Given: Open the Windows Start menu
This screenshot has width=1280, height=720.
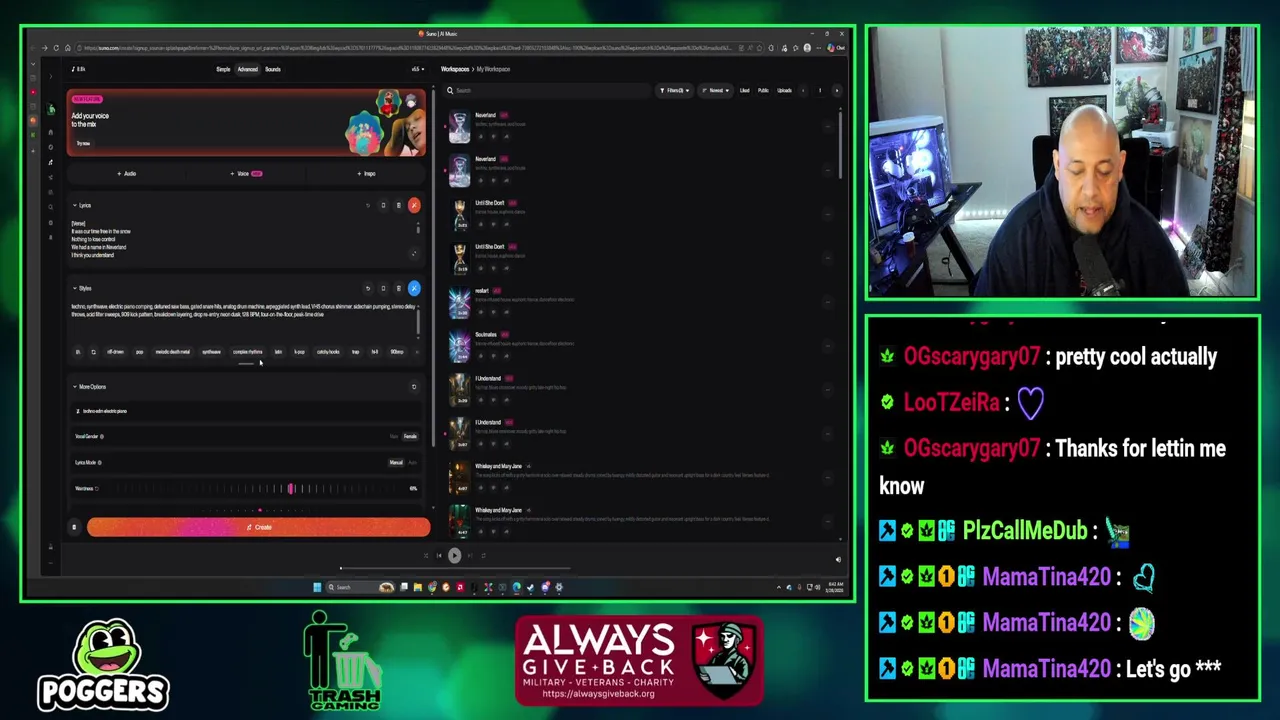Looking at the screenshot, I should click(x=317, y=587).
